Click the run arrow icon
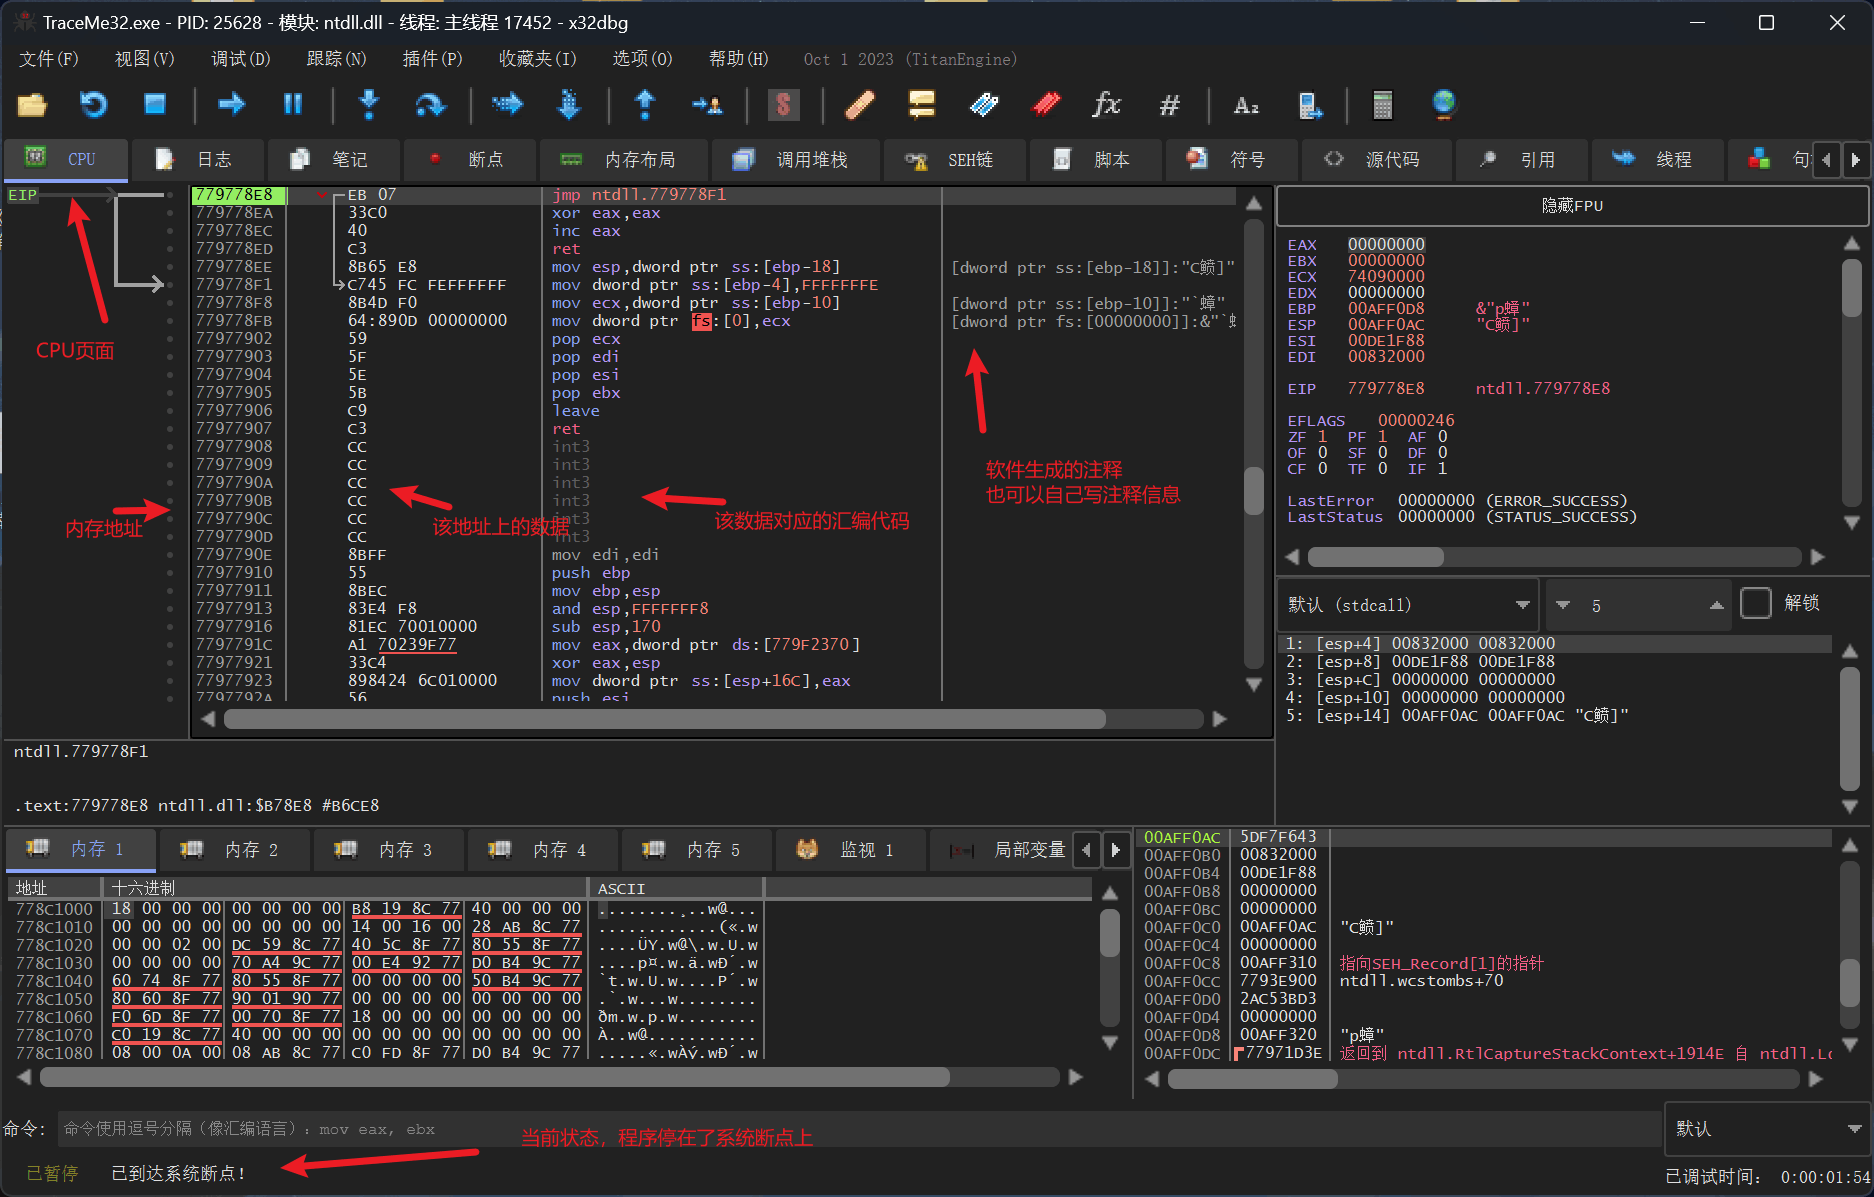This screenshot has width=1874, height=1197. pyautogui.click(x=232, y=104)
